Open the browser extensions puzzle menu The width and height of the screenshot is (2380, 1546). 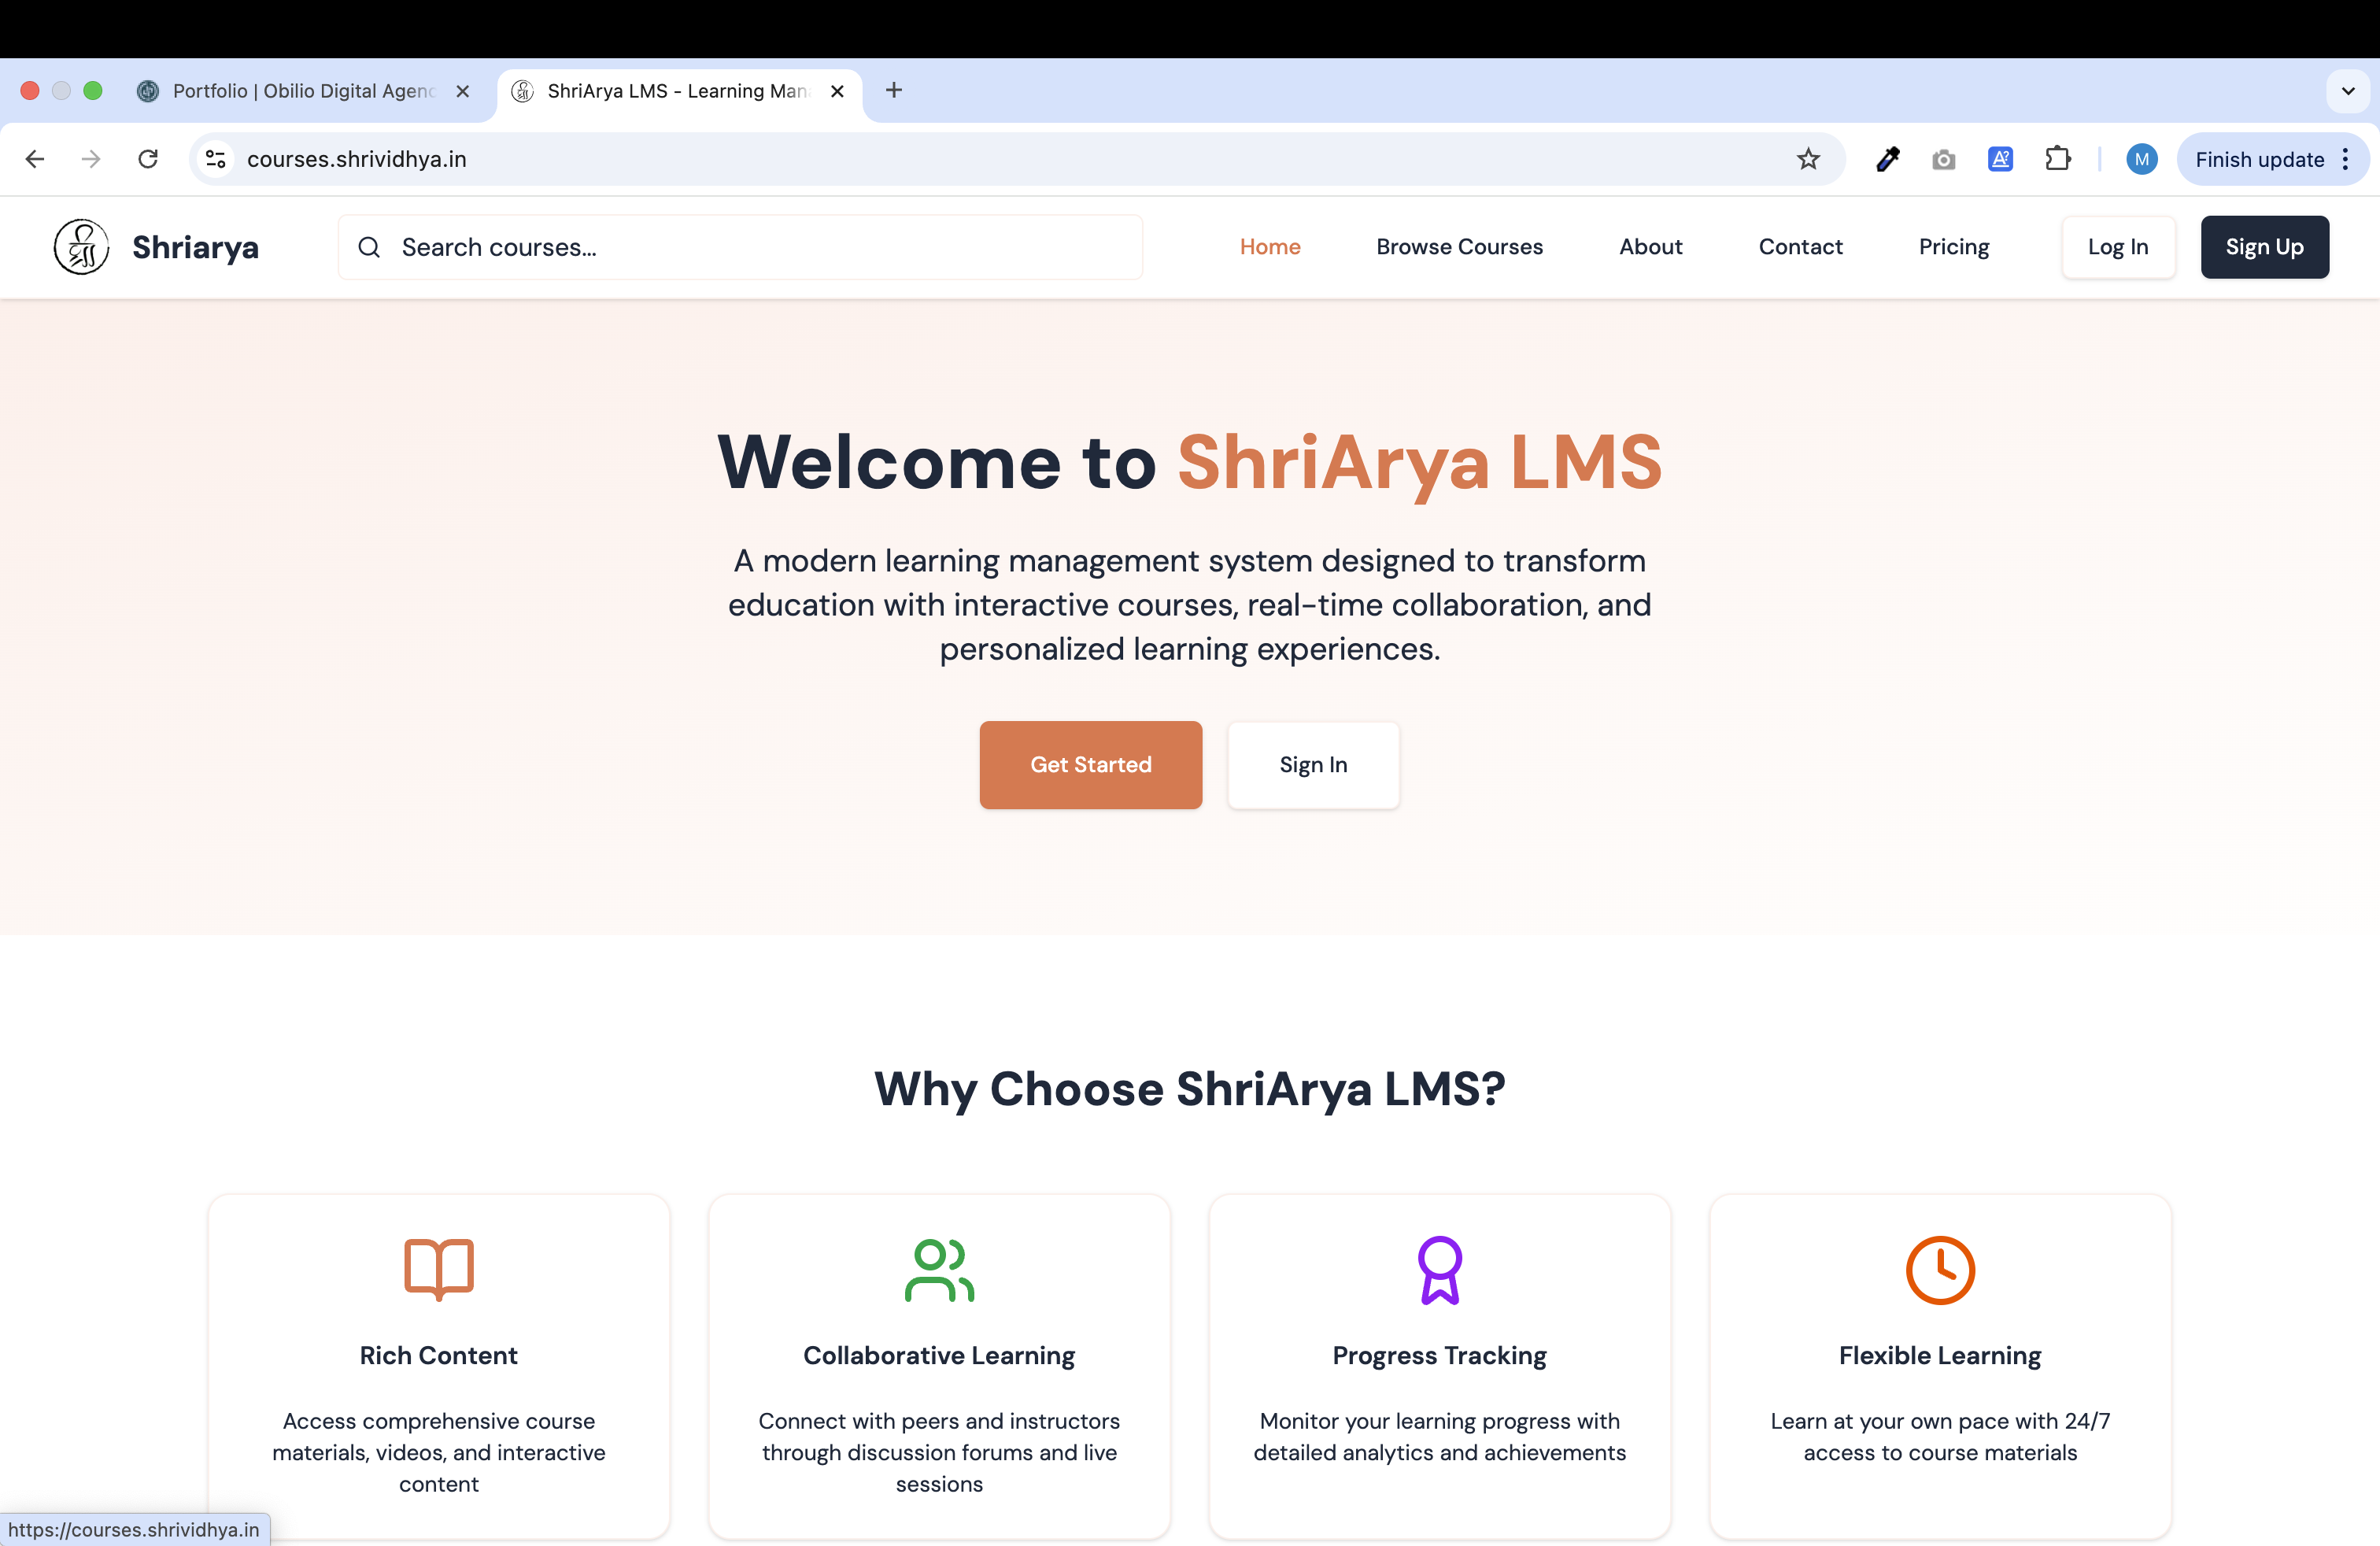coord(2058,159)
